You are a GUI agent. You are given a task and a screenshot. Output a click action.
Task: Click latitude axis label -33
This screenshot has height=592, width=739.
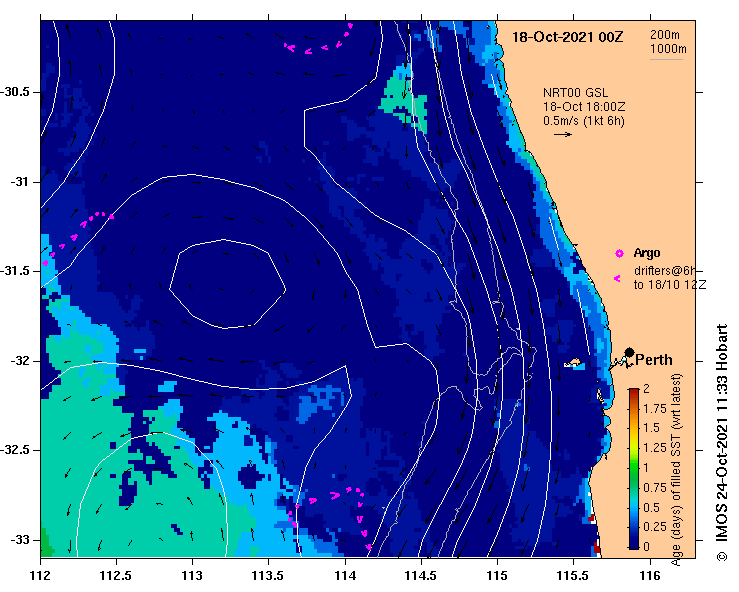pos(20,540)
